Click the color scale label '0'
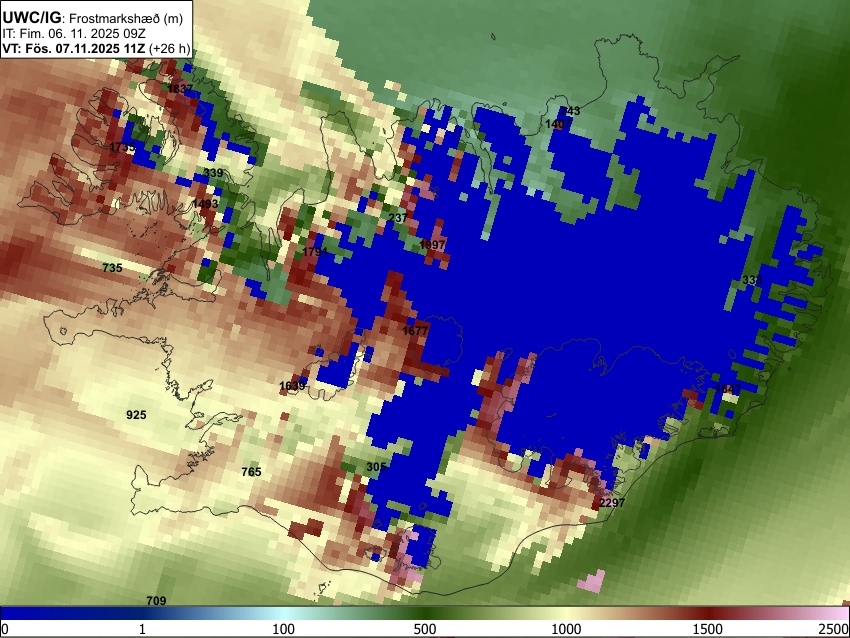 pos(5,629)
